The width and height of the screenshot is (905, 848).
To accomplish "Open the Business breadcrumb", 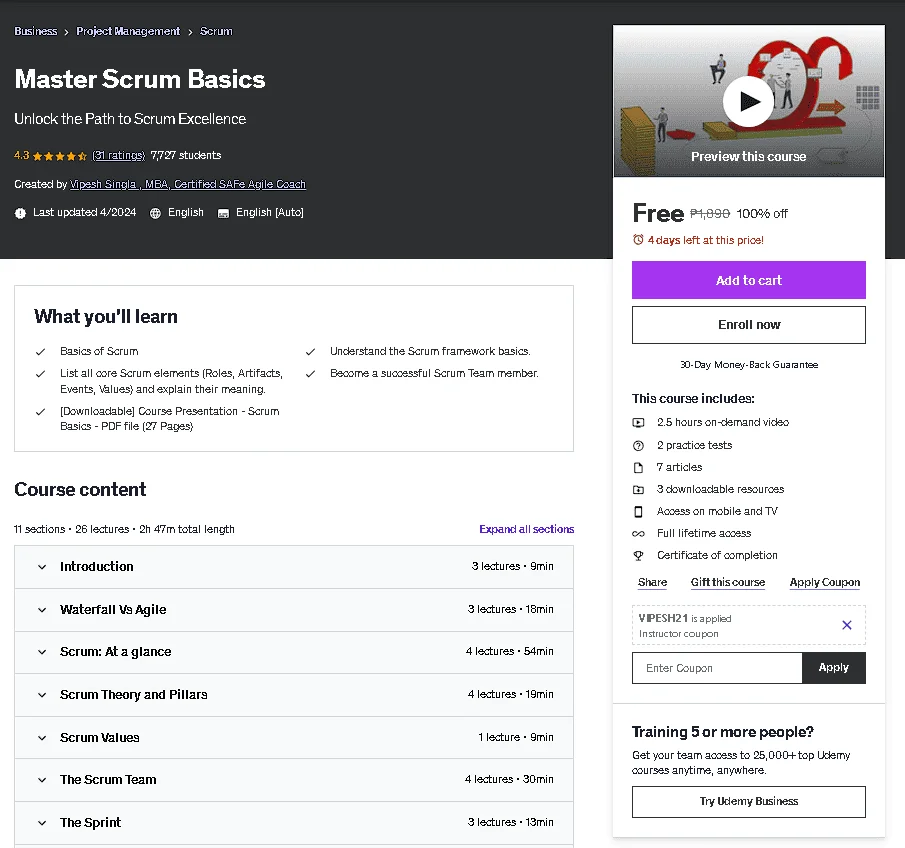I will 36,31.
